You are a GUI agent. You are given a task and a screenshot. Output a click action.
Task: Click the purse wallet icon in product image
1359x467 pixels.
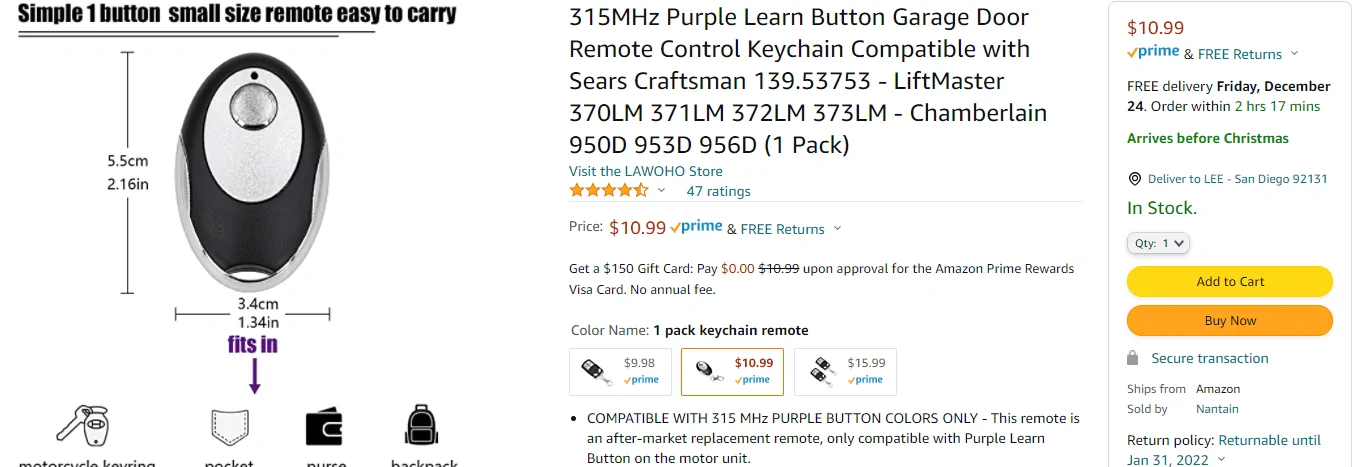click(326, 426)
